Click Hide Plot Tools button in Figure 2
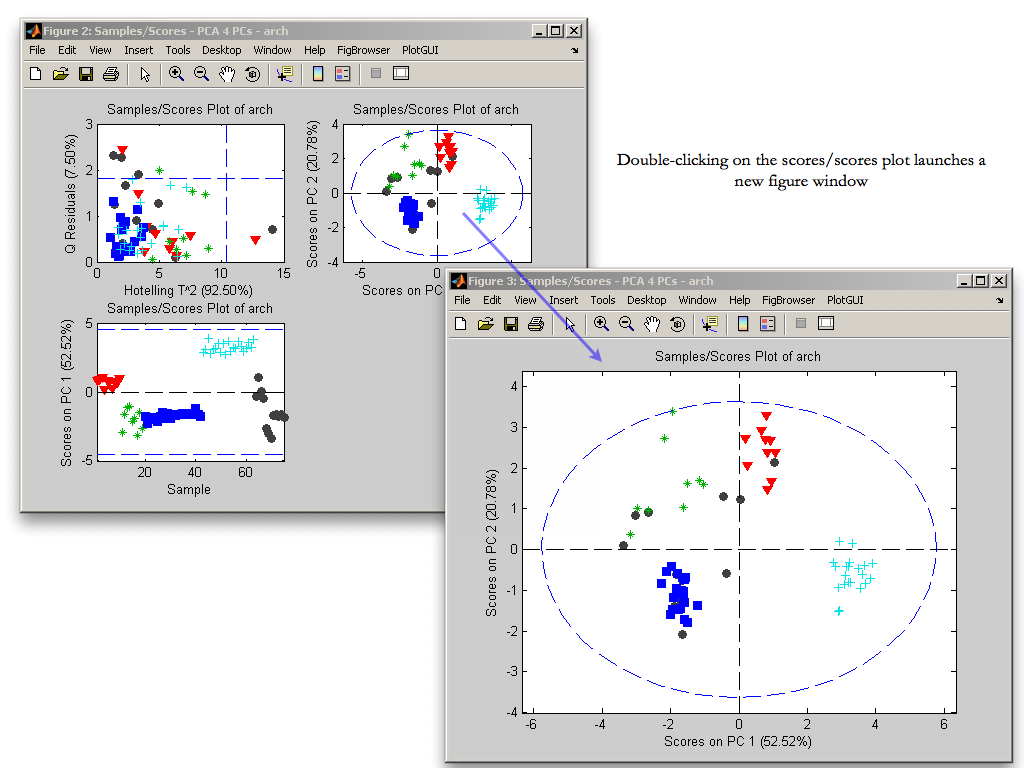1024x768 pixels. tap(376, 73)
